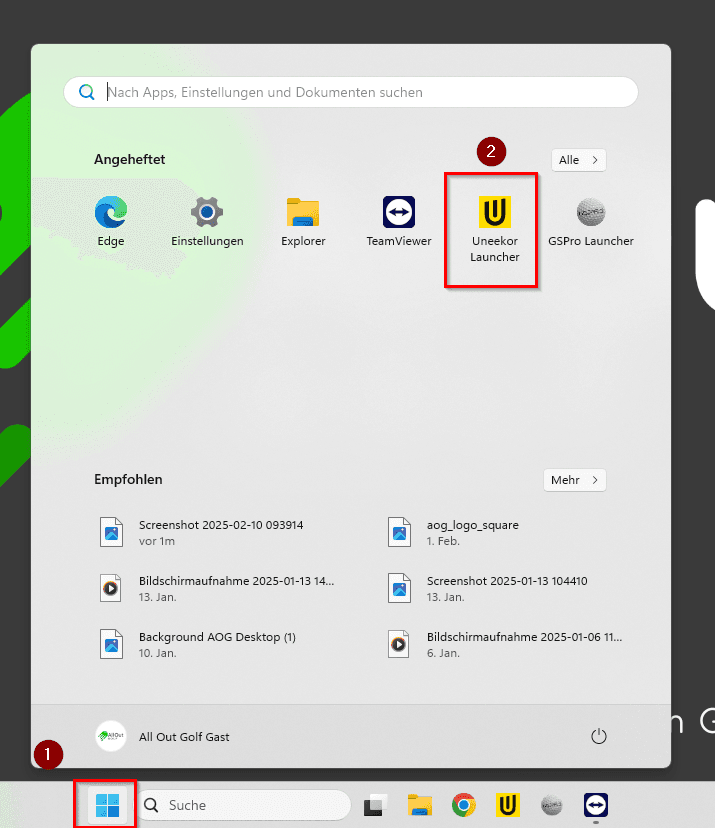Open Screenshot 2025-02-10 093914 file

coord(203,532)
